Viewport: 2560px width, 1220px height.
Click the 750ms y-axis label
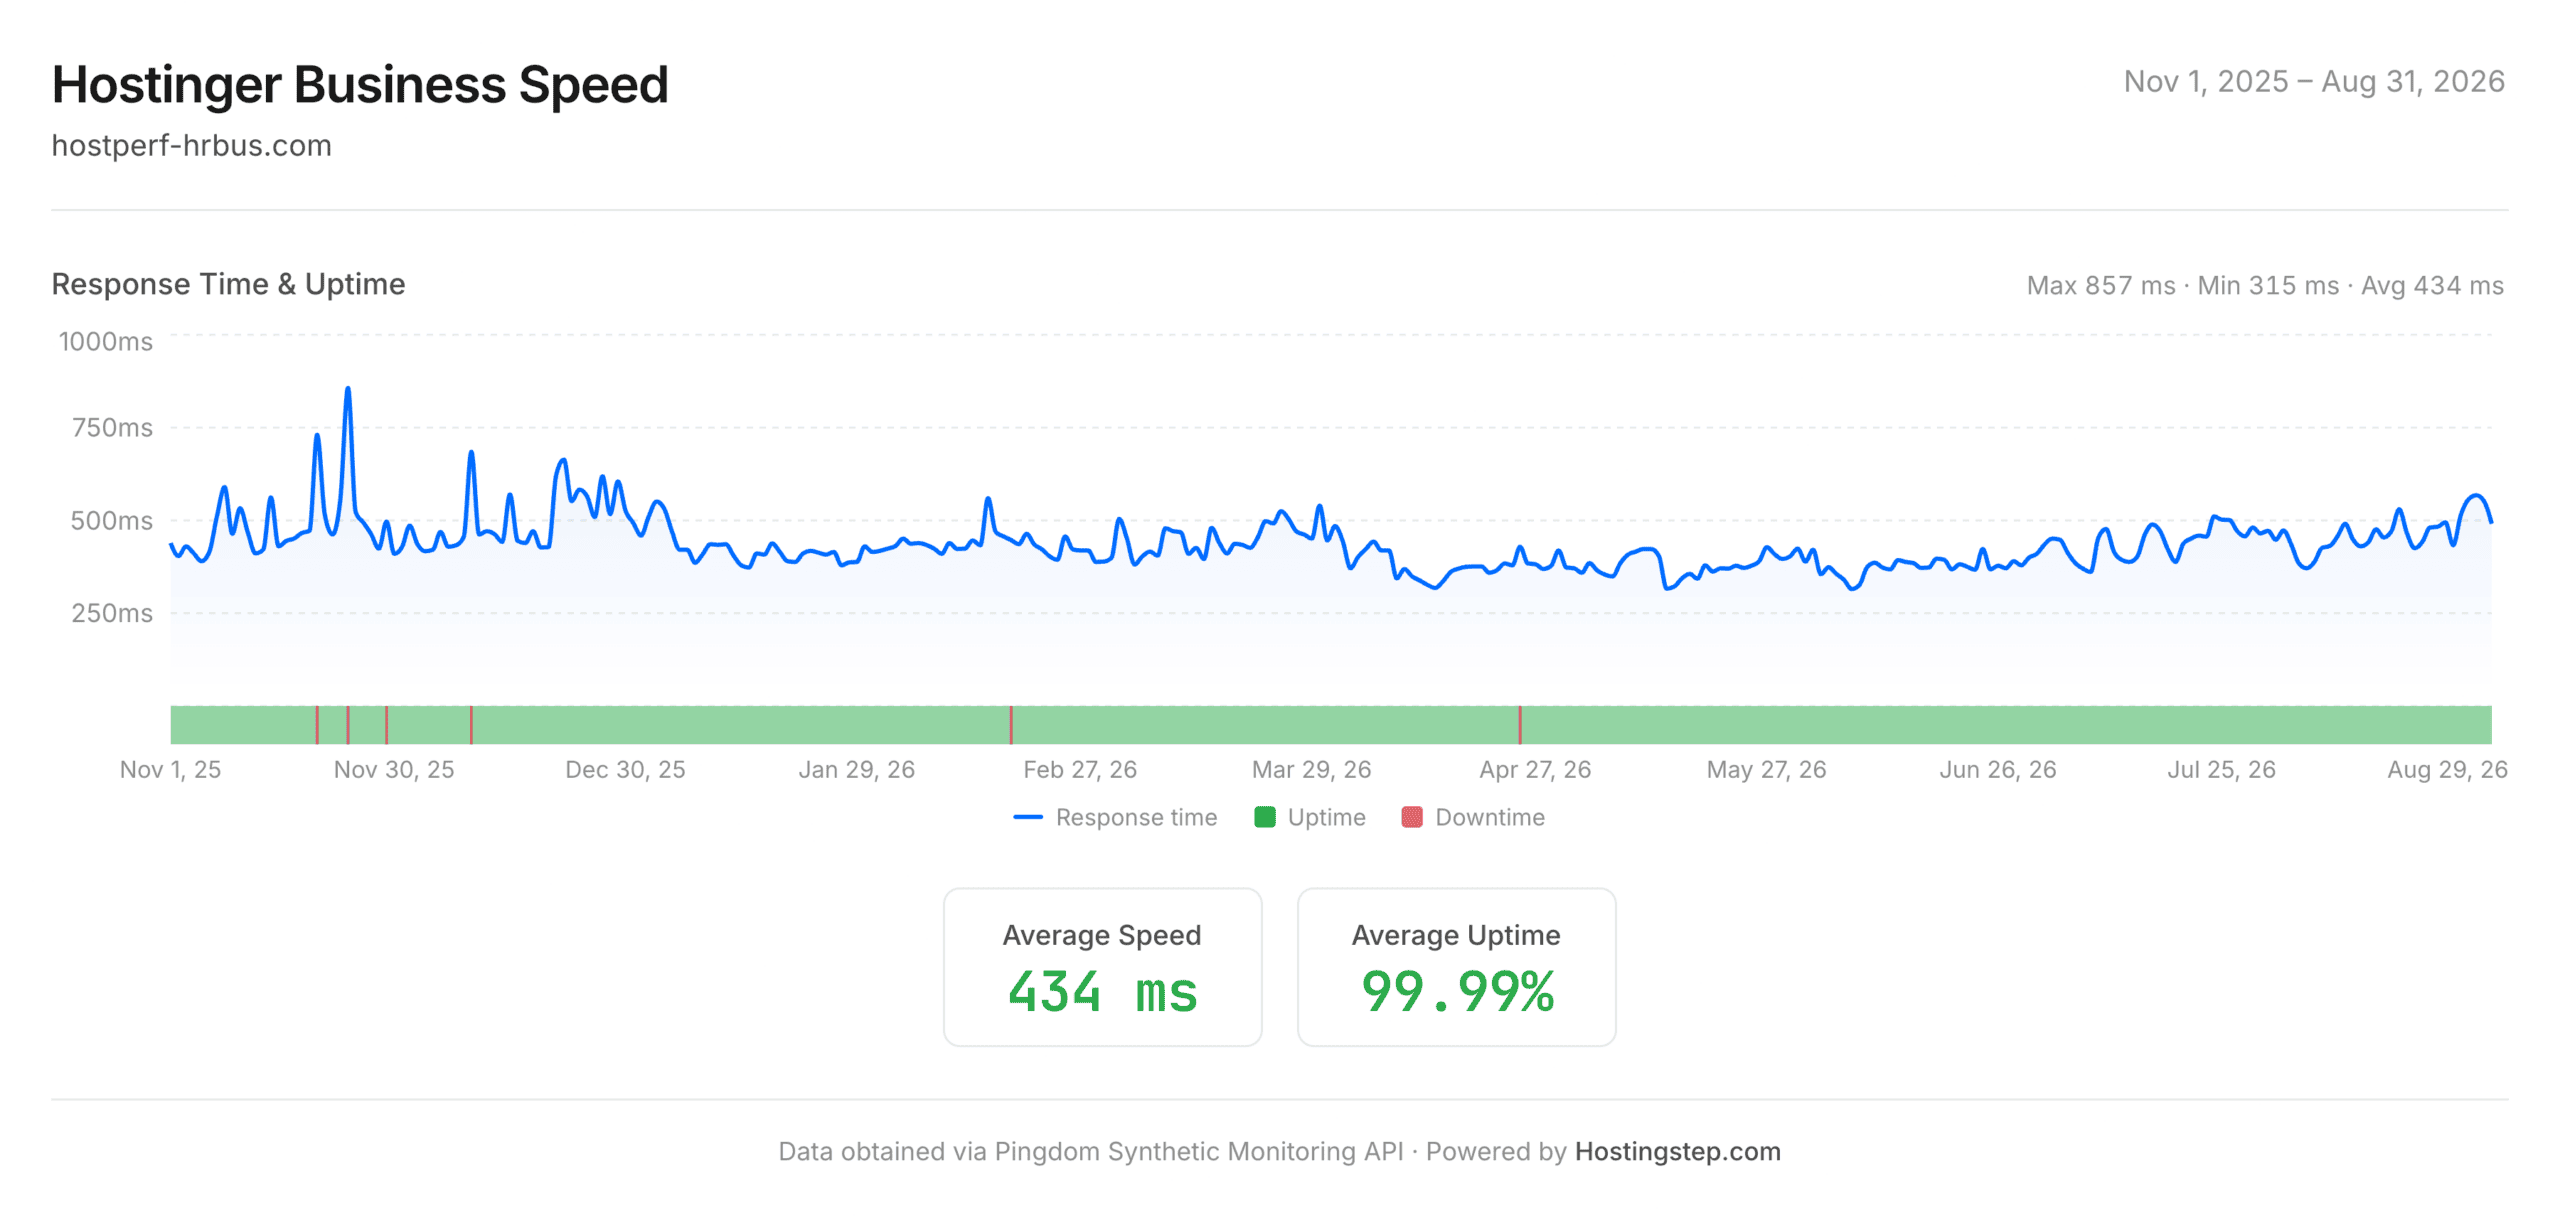112,428
